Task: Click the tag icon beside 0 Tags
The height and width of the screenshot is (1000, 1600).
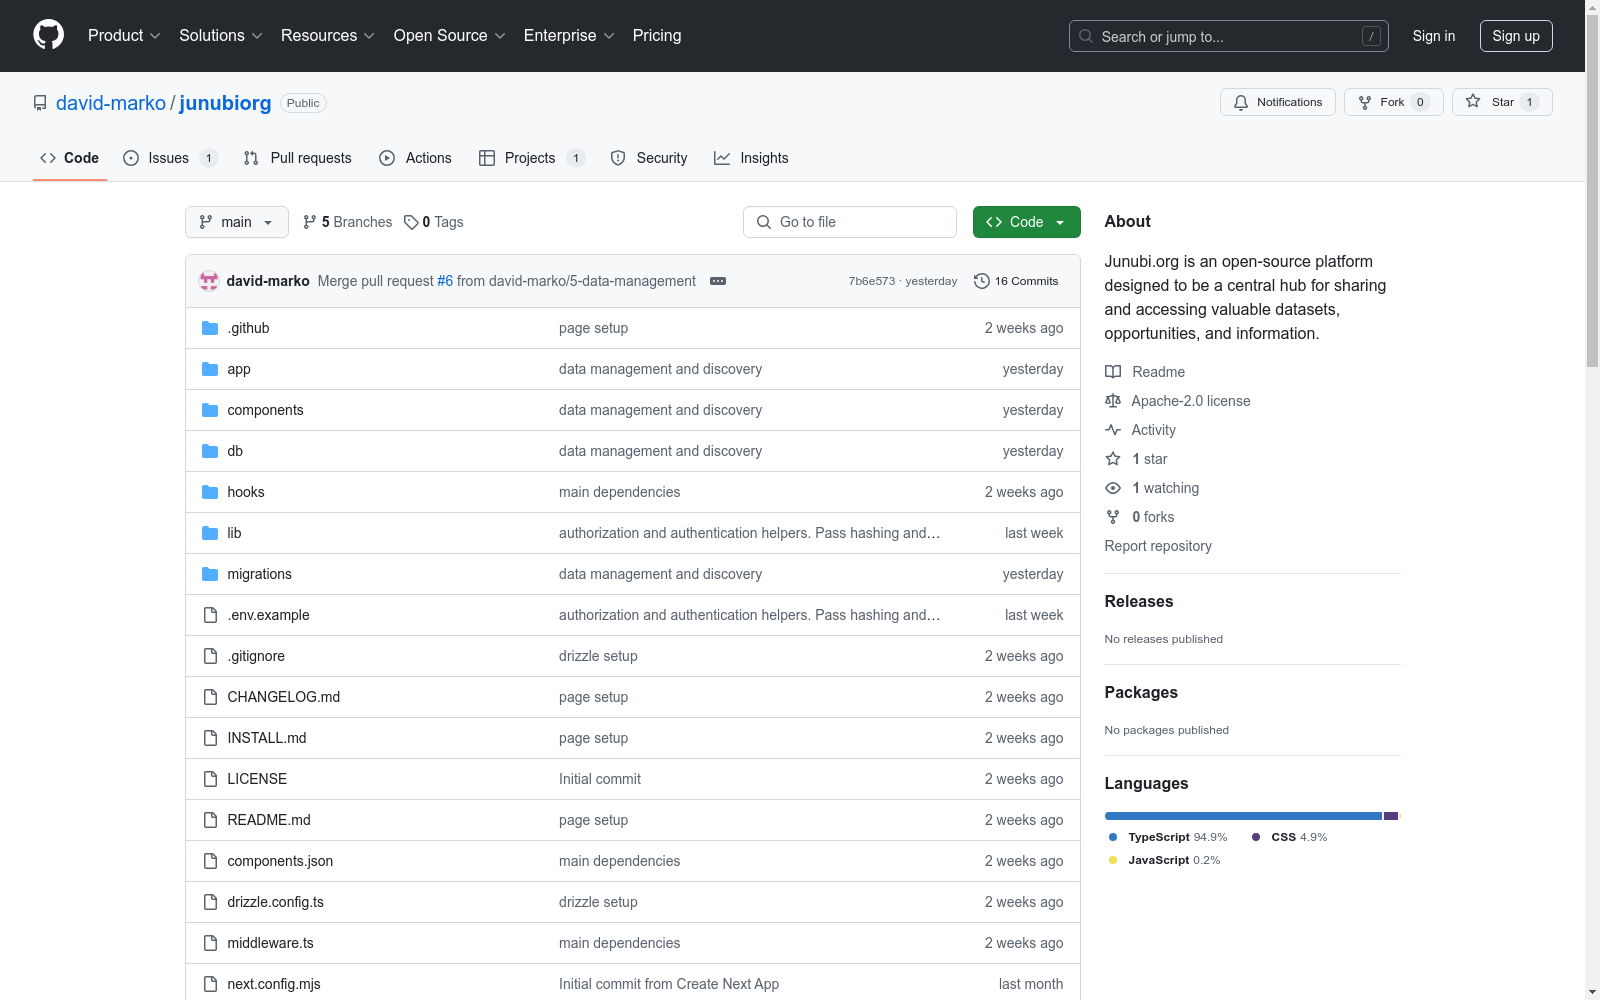Action: [411, 222]
